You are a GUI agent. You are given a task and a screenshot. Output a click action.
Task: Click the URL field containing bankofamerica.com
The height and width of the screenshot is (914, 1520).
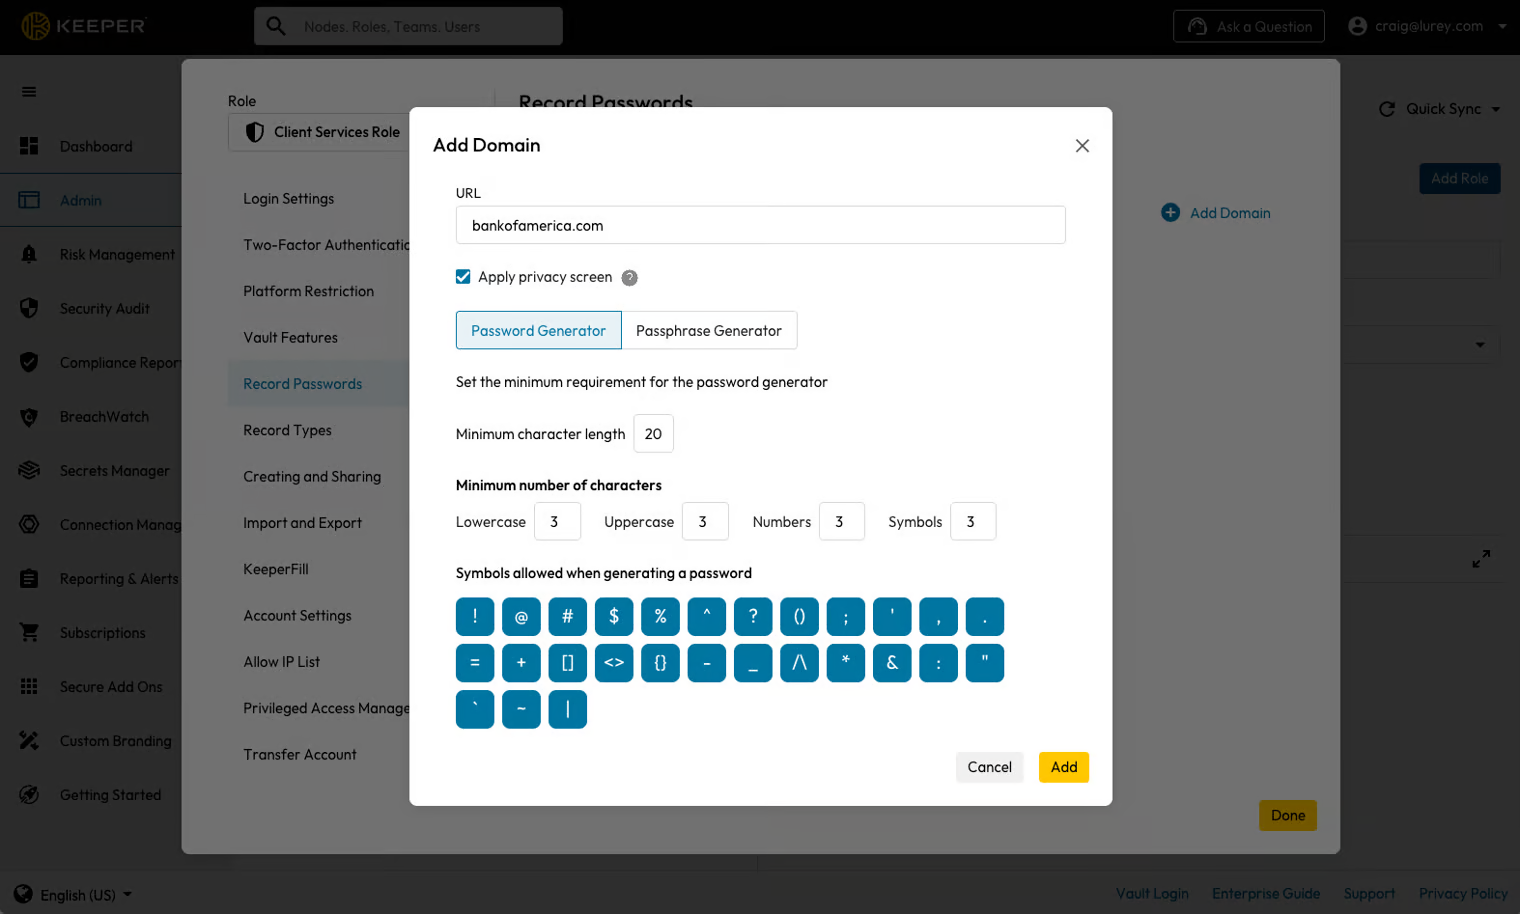(x=760, y=226)
